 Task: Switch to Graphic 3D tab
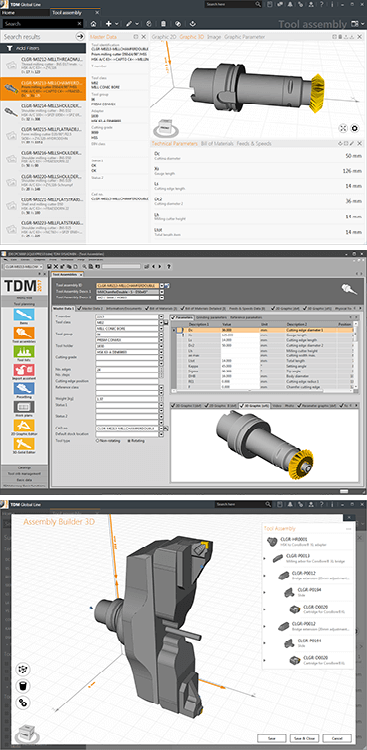[192, 36]
